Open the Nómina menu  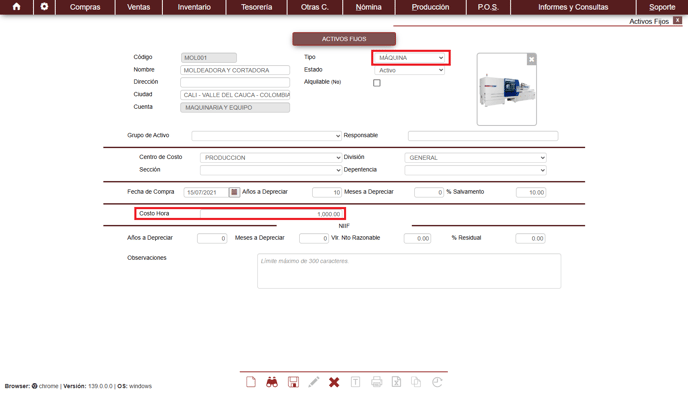(x=369, y=7)
